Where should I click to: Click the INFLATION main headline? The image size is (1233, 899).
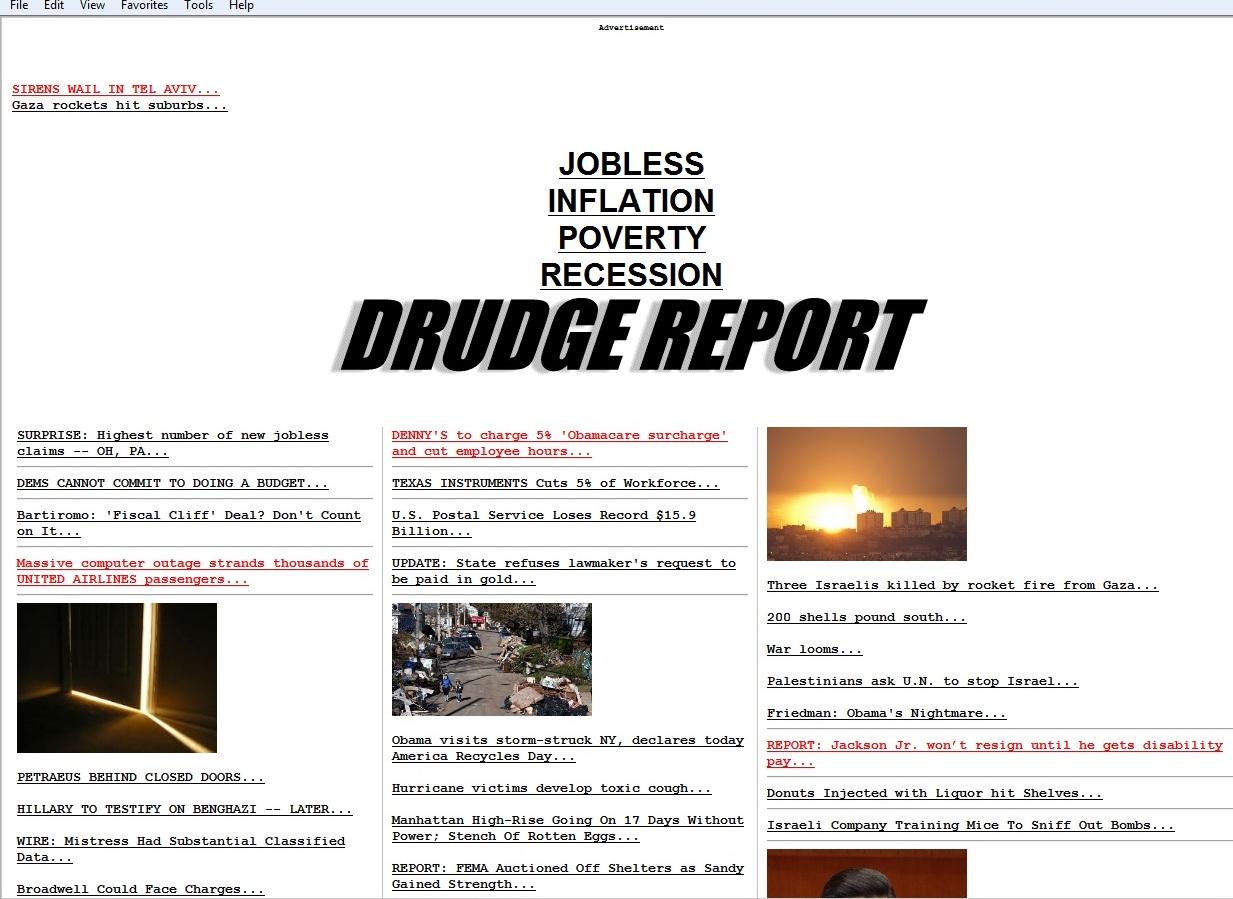631,201
